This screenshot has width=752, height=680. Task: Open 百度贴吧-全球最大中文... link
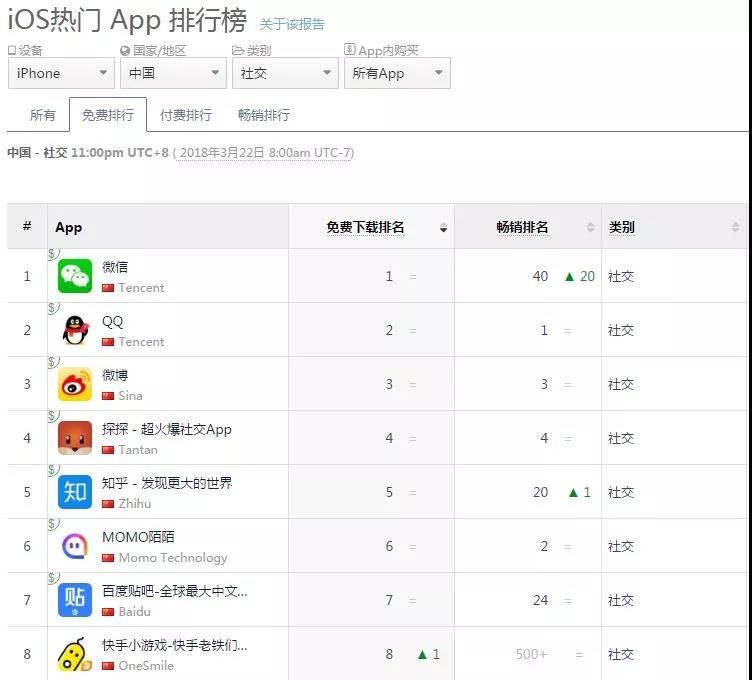(175, 591)
